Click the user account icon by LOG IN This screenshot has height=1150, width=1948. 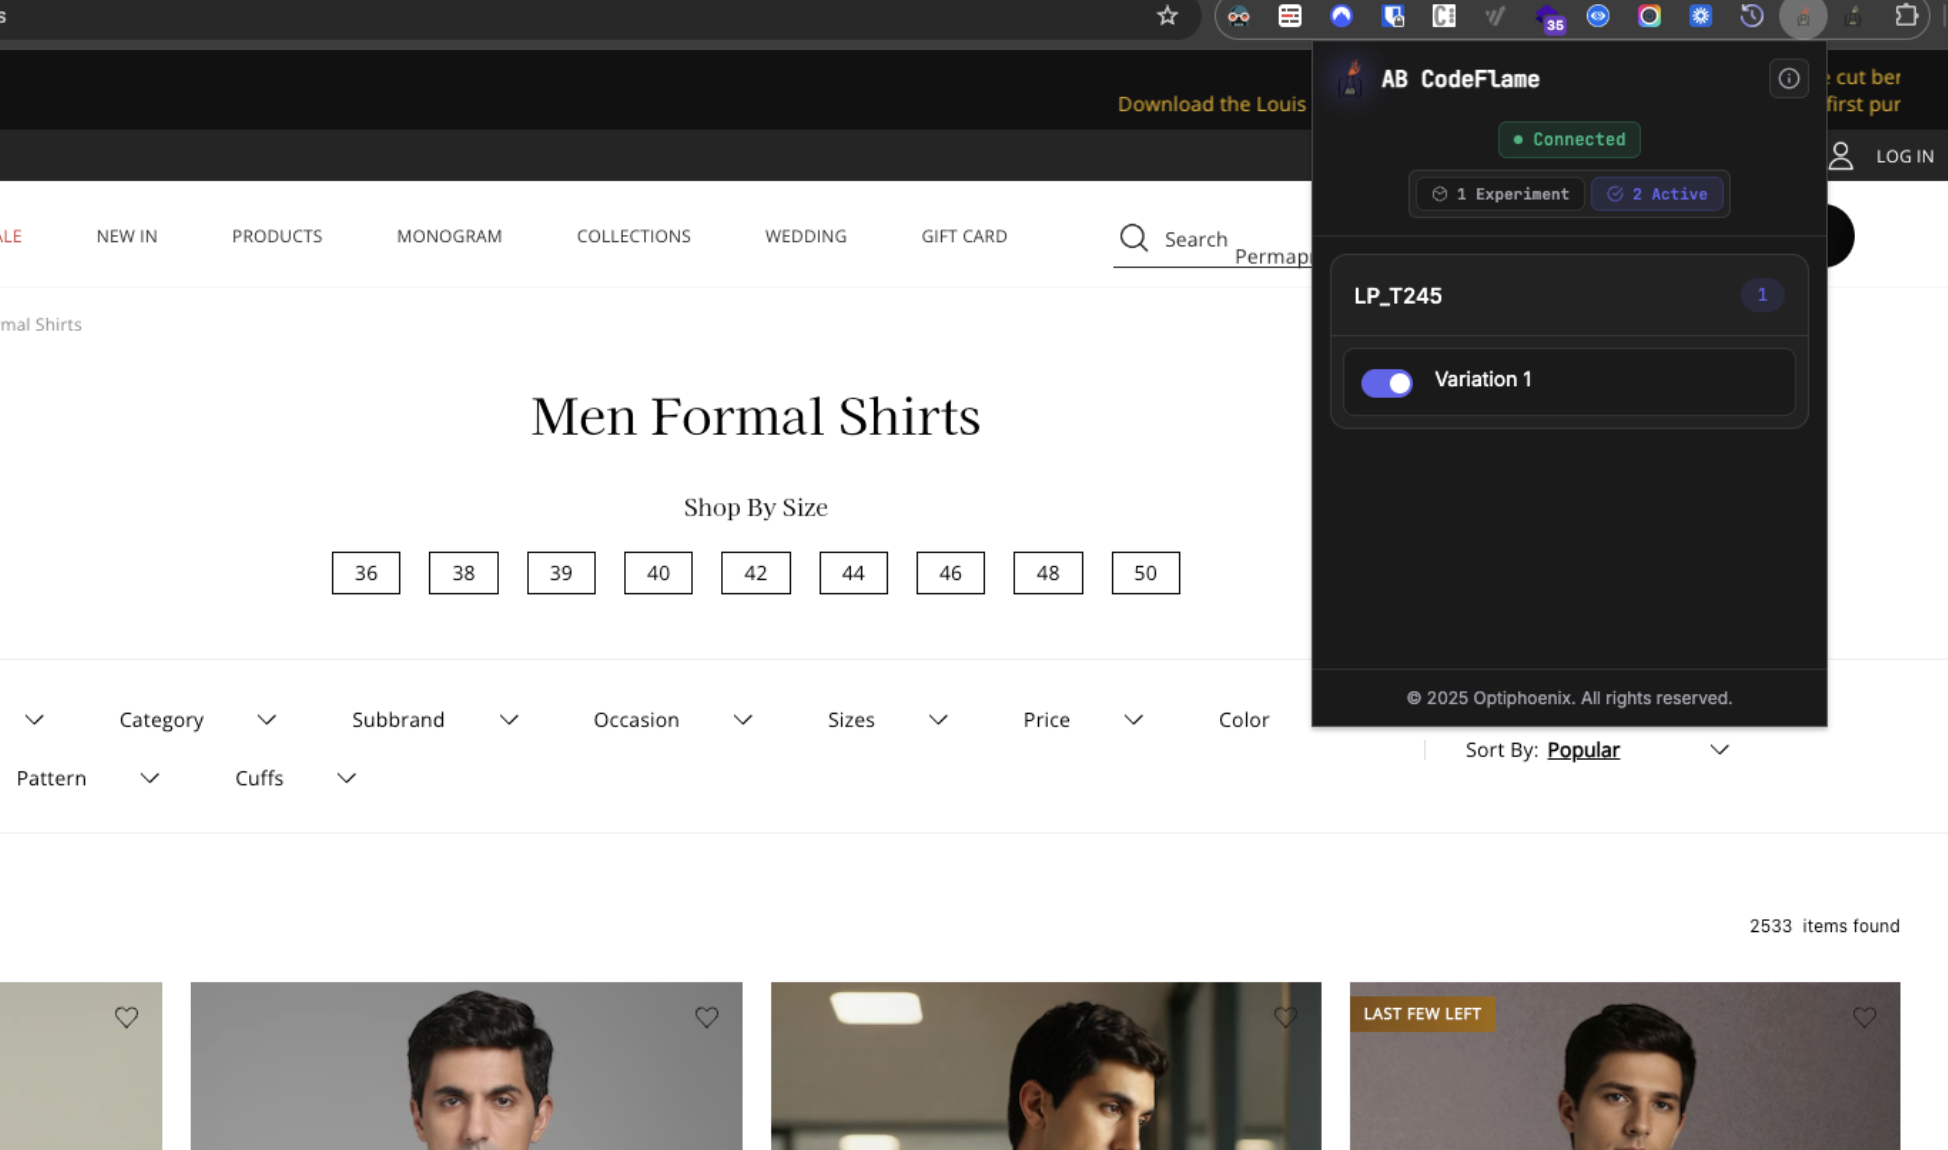click(1841, 156)
